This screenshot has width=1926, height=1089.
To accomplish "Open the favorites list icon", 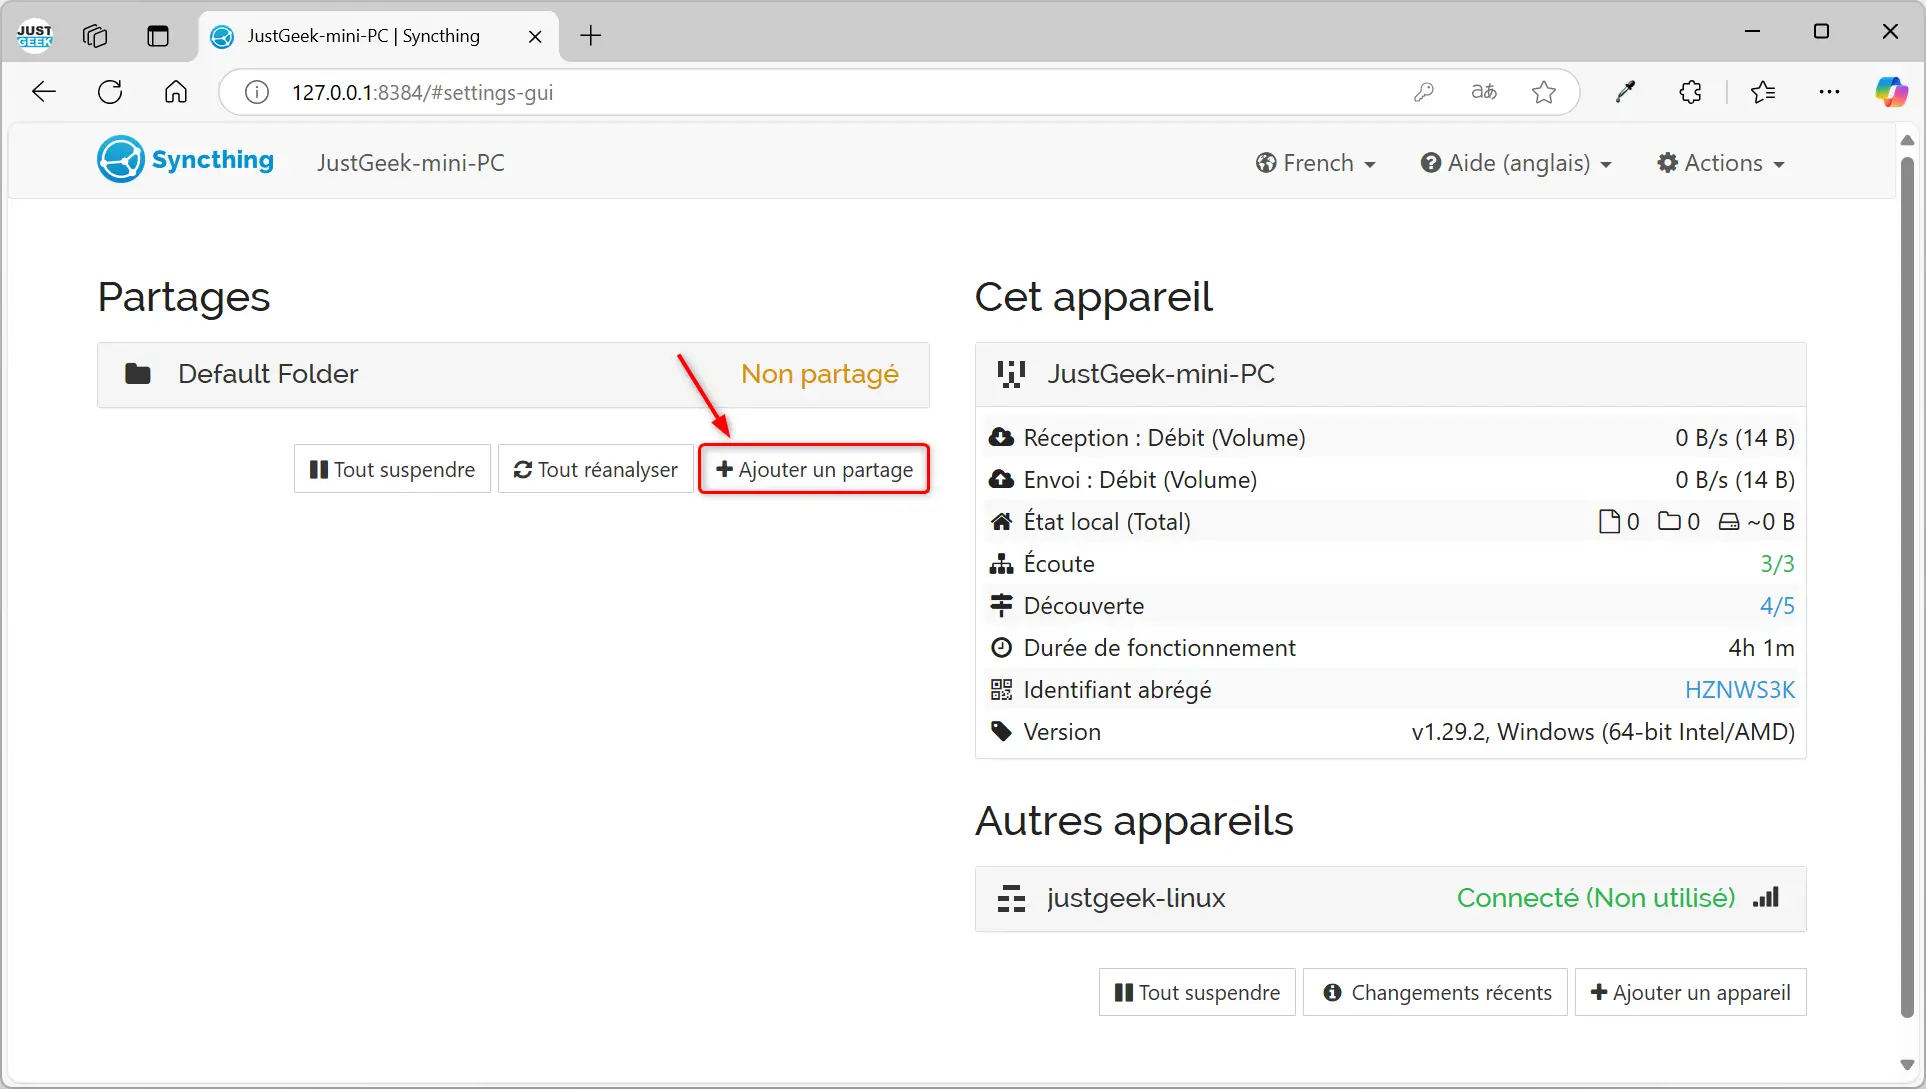I will pyautogui.click(x=1763, y=92).
